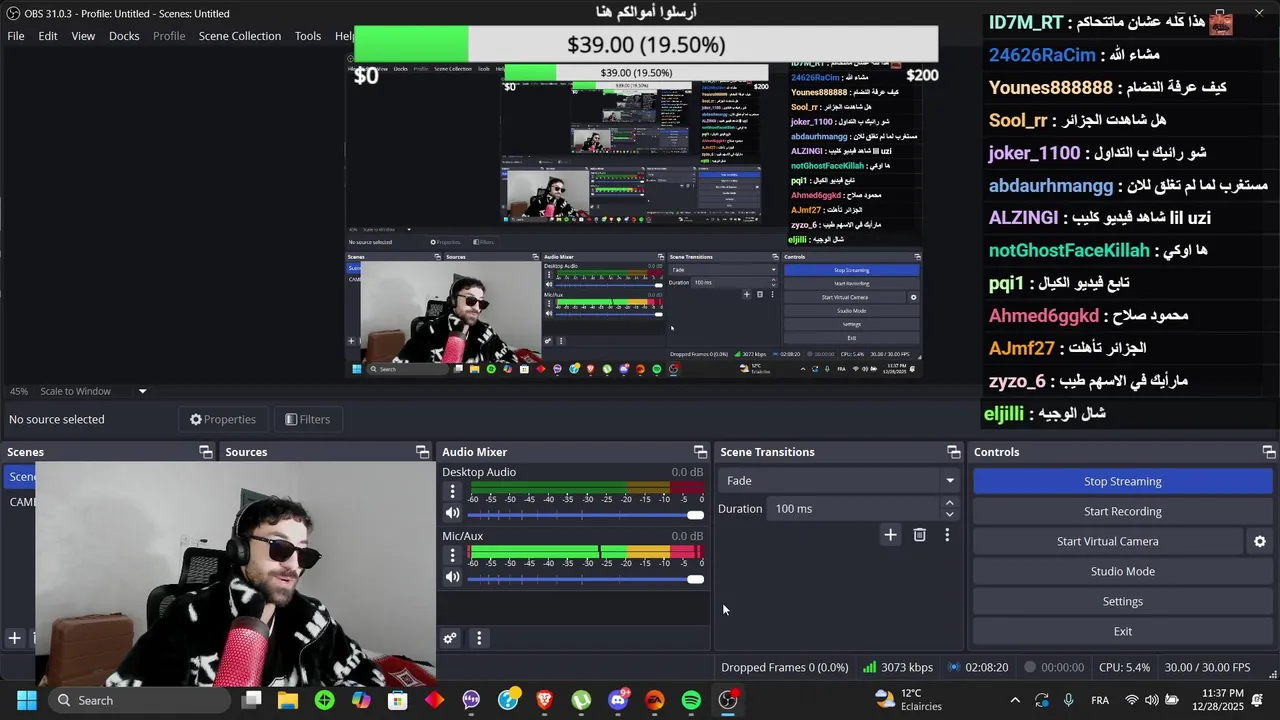Mute Desktop Audio speaker icon
Viewport: 1280px width, 720px height.
[453, 513]
